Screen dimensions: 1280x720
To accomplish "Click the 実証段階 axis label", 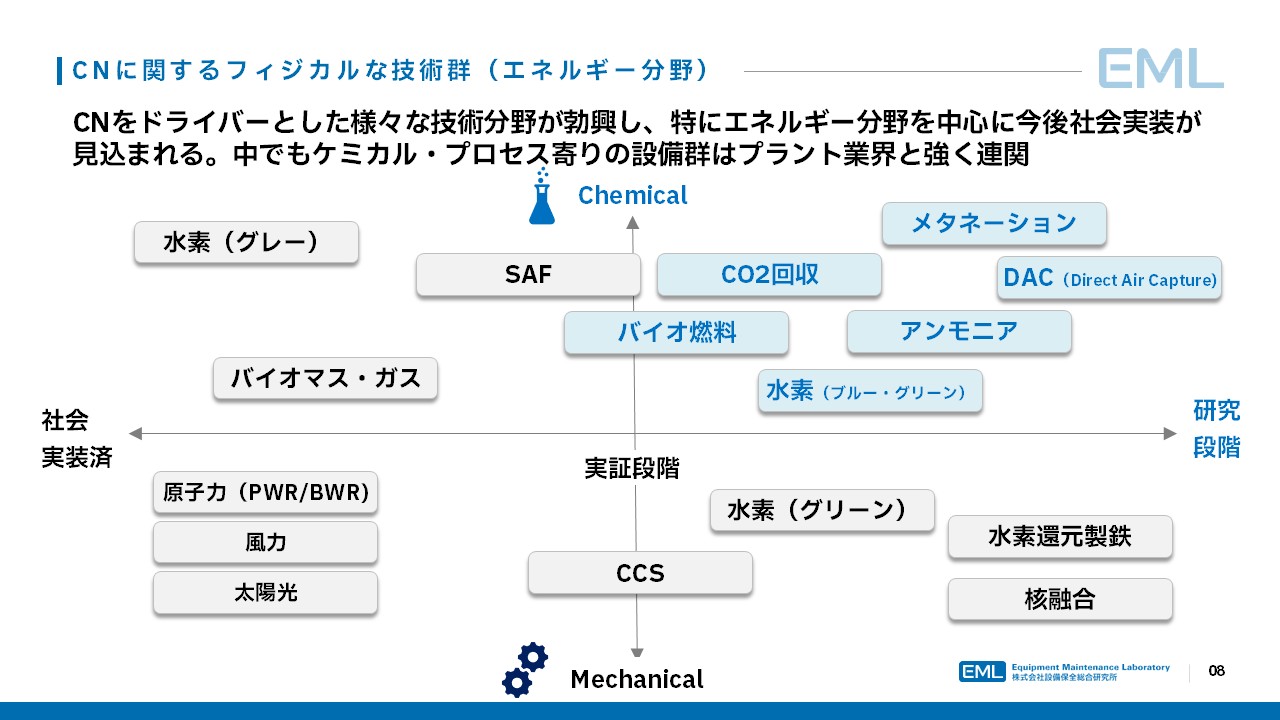I will pos(631,468).
